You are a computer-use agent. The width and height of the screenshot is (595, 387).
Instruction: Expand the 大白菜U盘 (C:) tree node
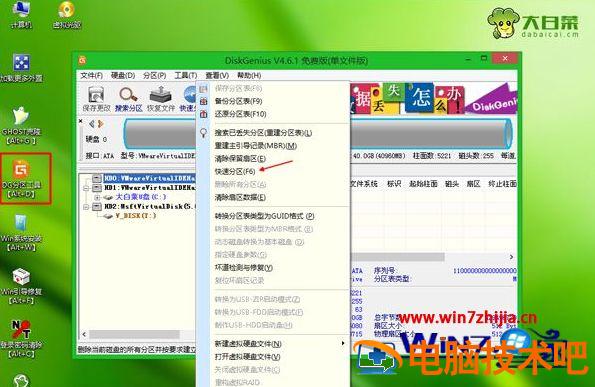tap(97, 197)
